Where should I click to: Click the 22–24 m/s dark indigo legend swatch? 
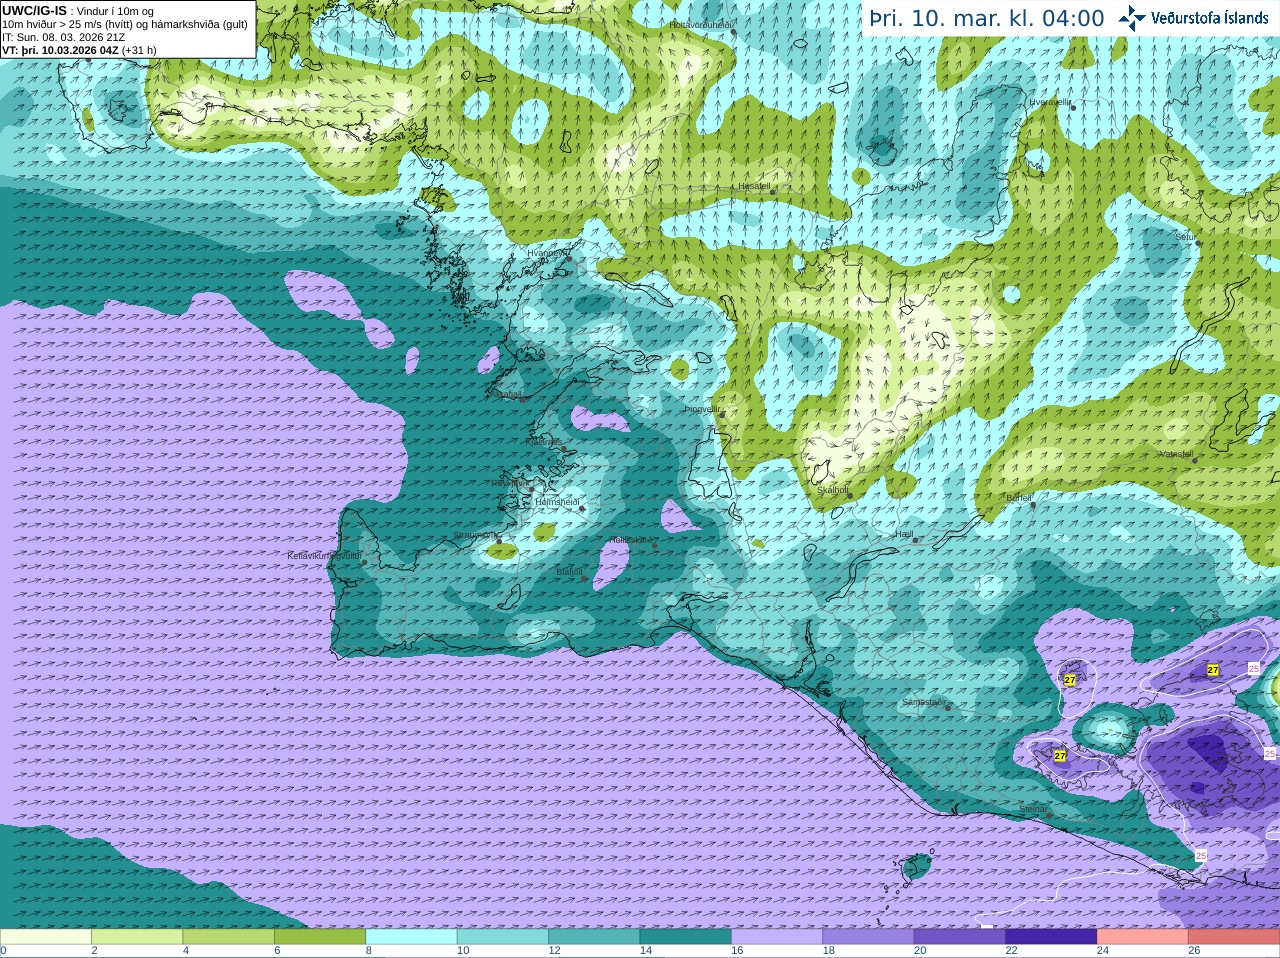point(1052,937)
